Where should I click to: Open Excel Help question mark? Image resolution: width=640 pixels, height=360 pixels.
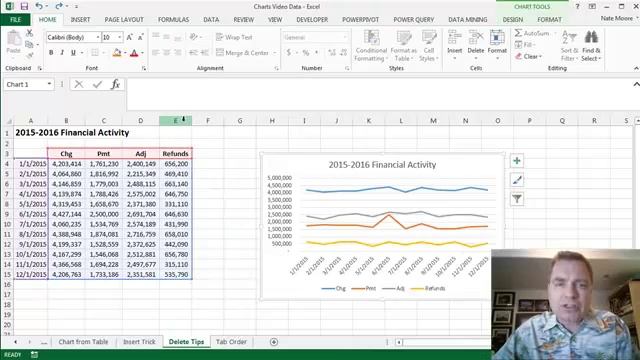[577, 7]
